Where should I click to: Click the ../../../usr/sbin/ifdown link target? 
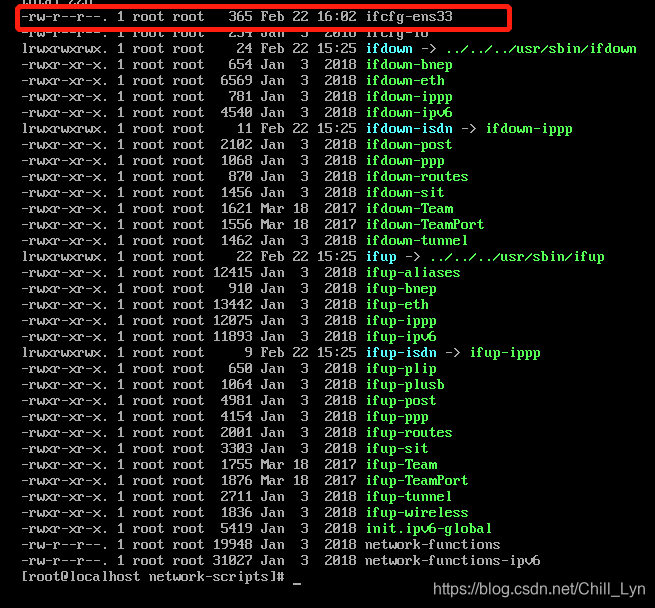(541, 49)
